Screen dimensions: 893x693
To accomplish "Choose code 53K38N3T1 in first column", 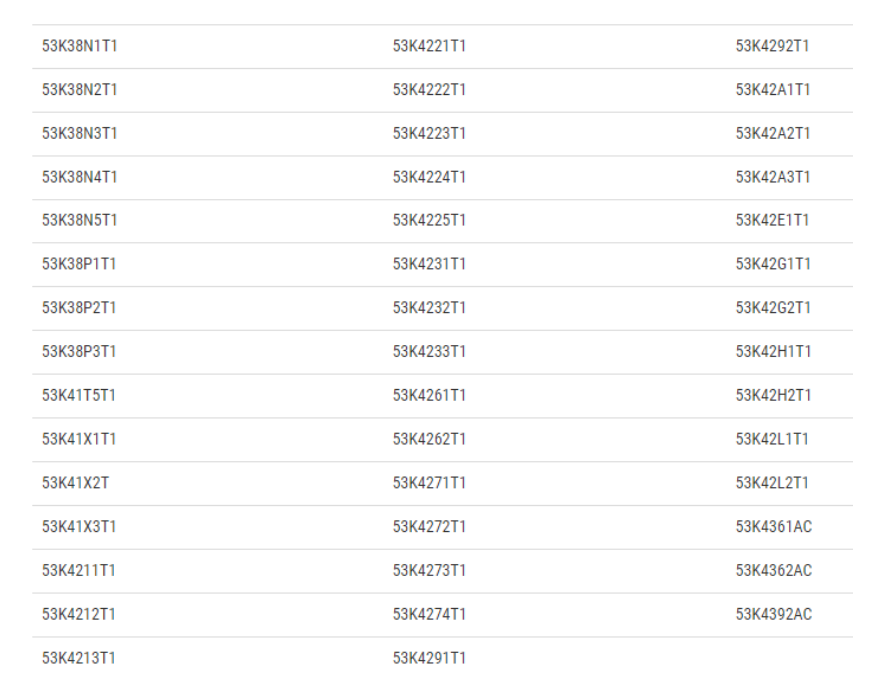I will 79,133.
